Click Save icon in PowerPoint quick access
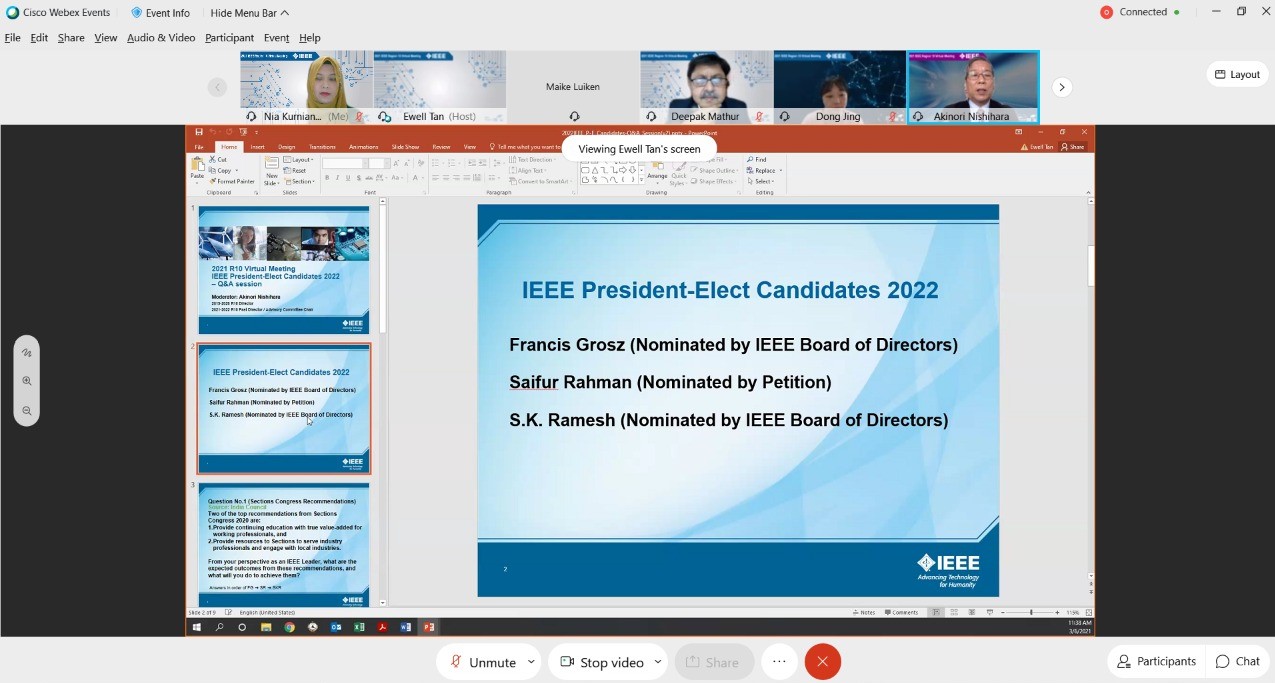This screenshot has width=1275, height=683. (199, 132)
